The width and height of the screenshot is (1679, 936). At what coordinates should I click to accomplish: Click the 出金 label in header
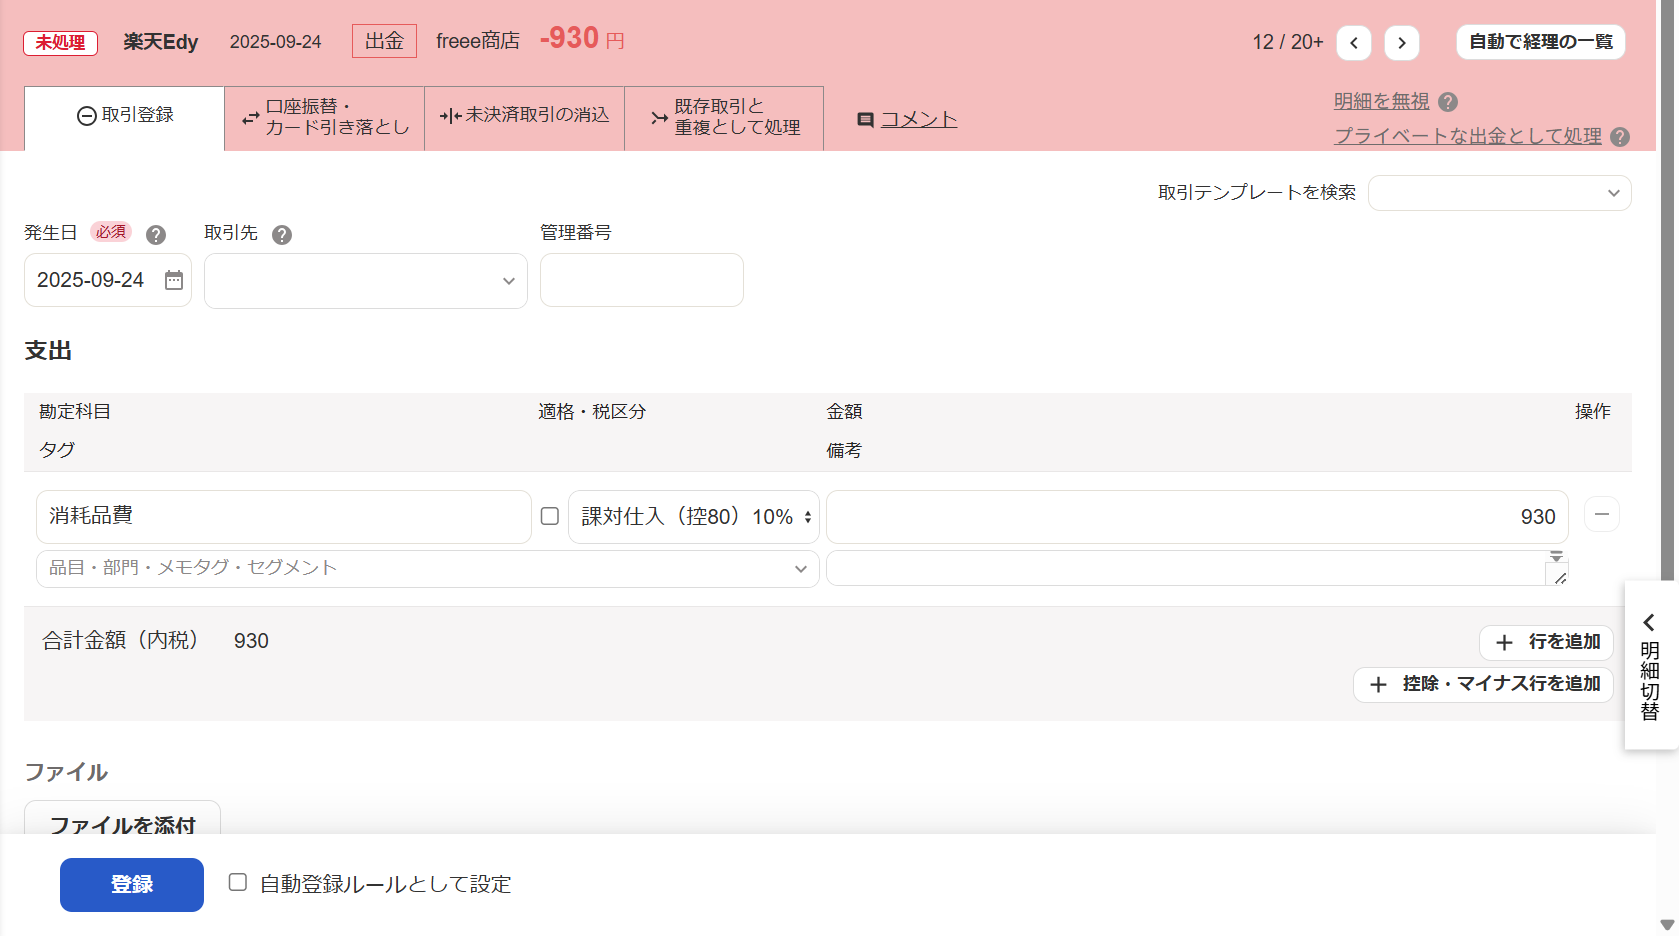[x=384, y=41]
